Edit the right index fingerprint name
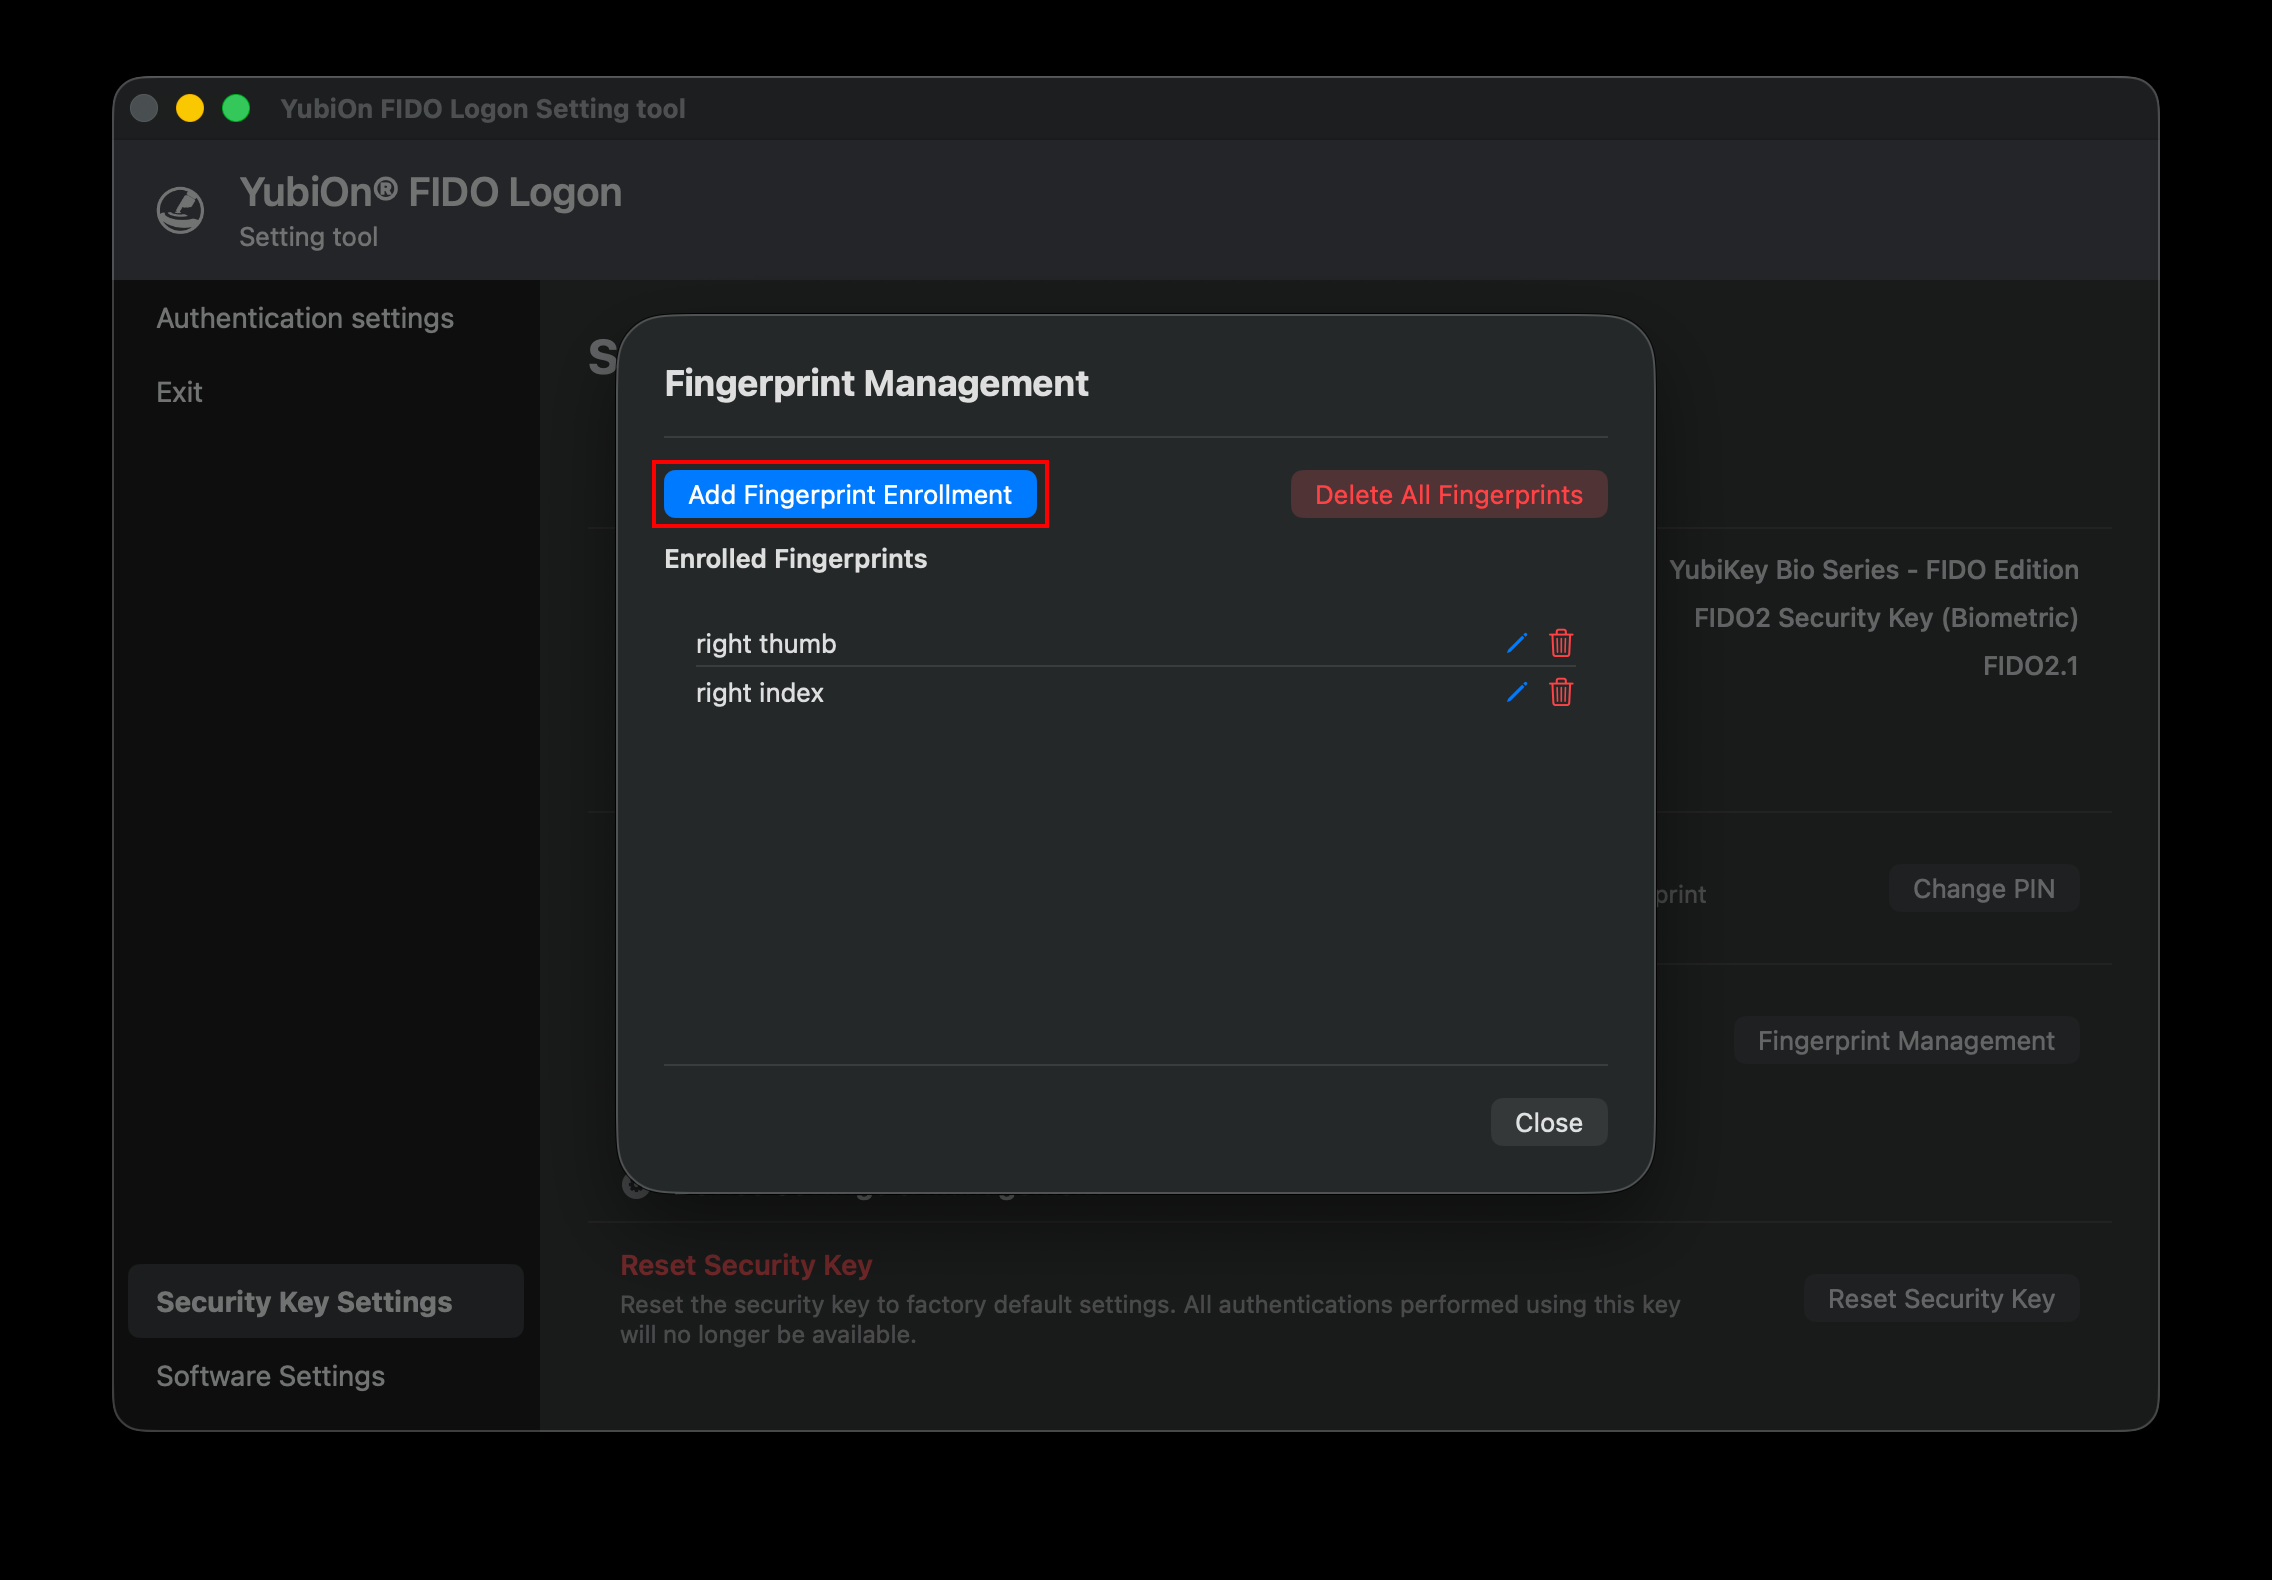 pyautogui.click(x=1517, y=692)
